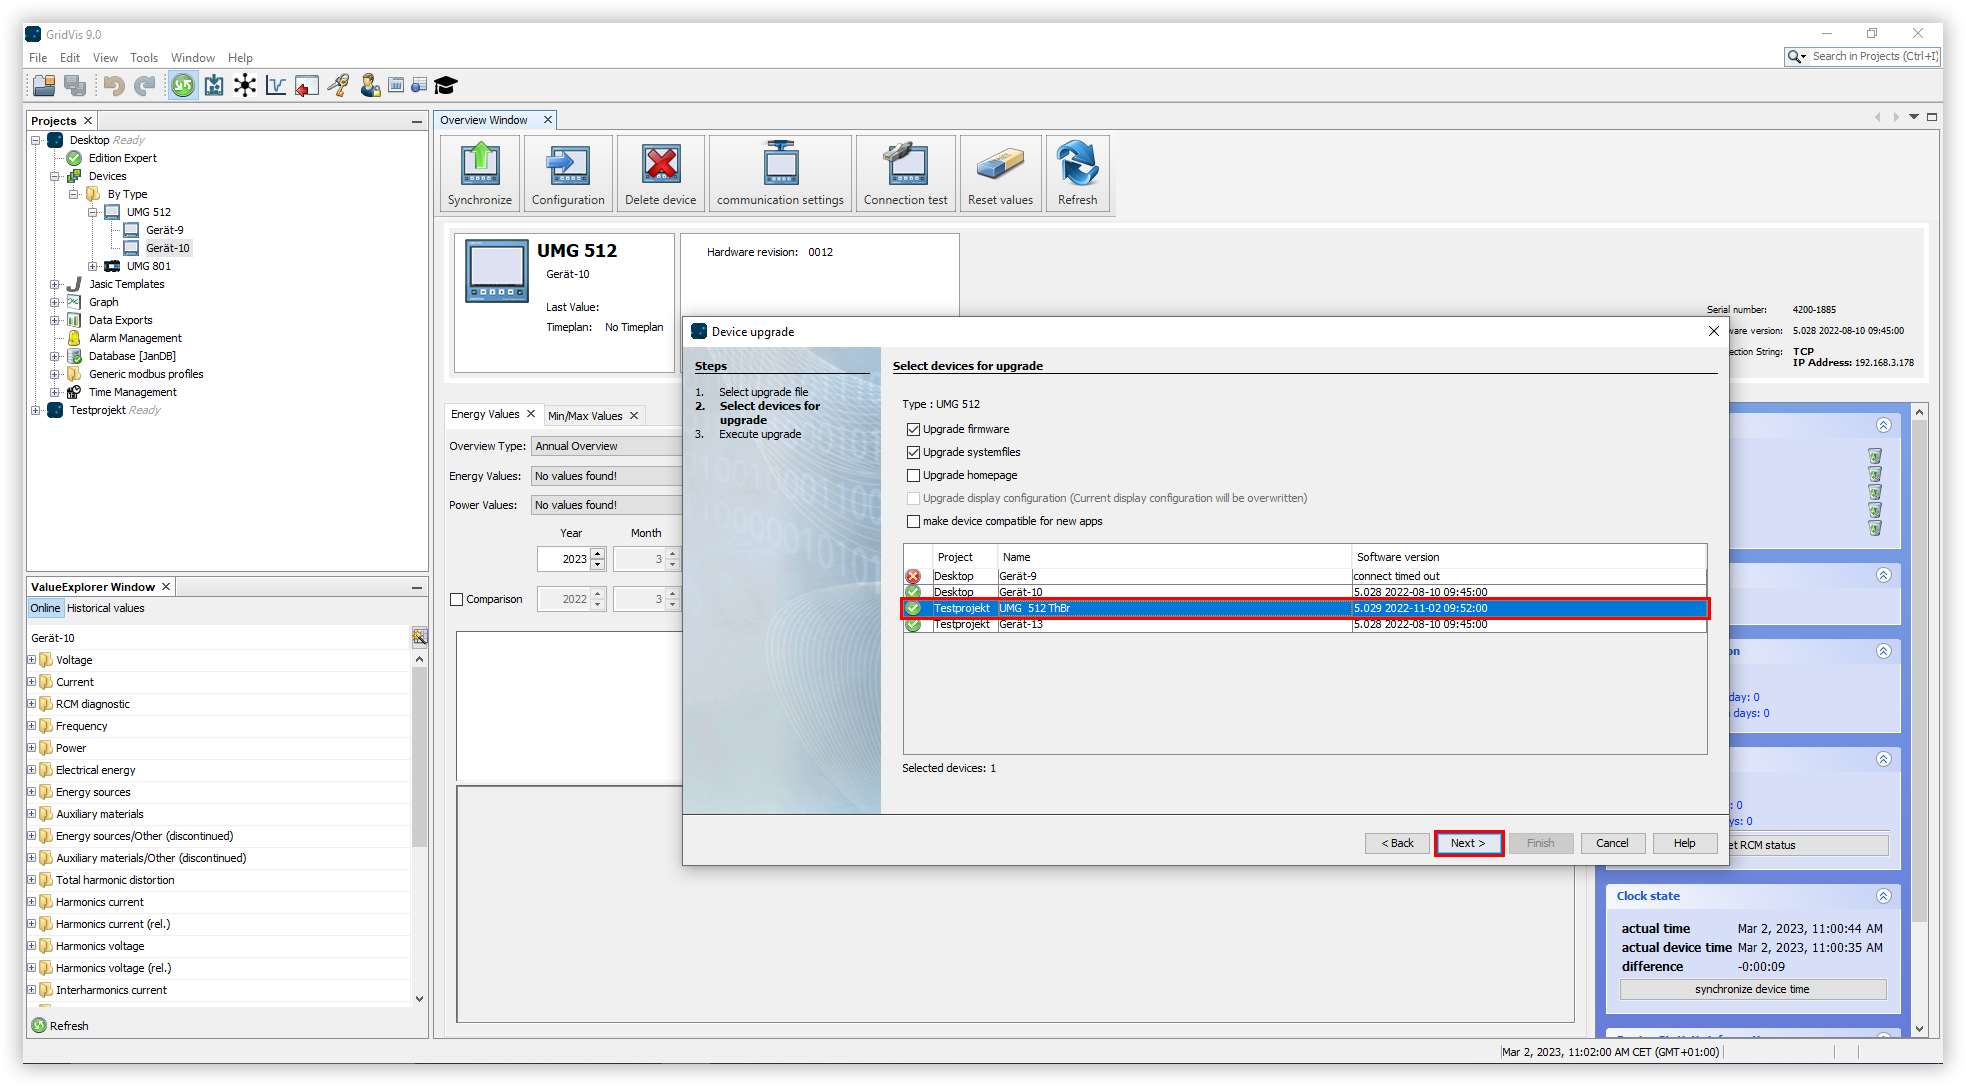This screenshot has height=1087, width=1966.
Task: Click the key license toolbar icon
Action: pos(338,86)
